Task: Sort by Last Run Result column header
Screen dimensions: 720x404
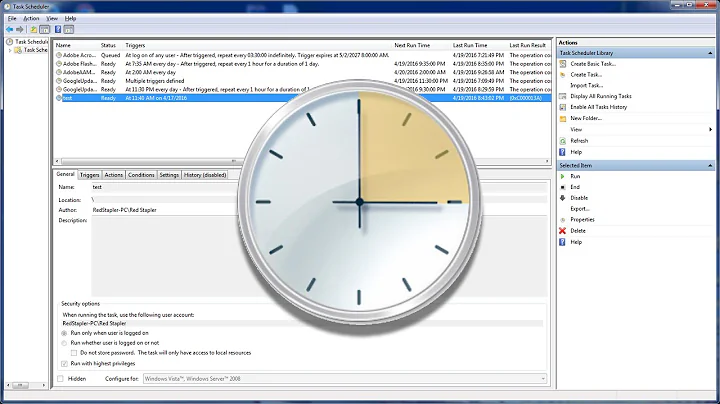Action: [528, 45]
